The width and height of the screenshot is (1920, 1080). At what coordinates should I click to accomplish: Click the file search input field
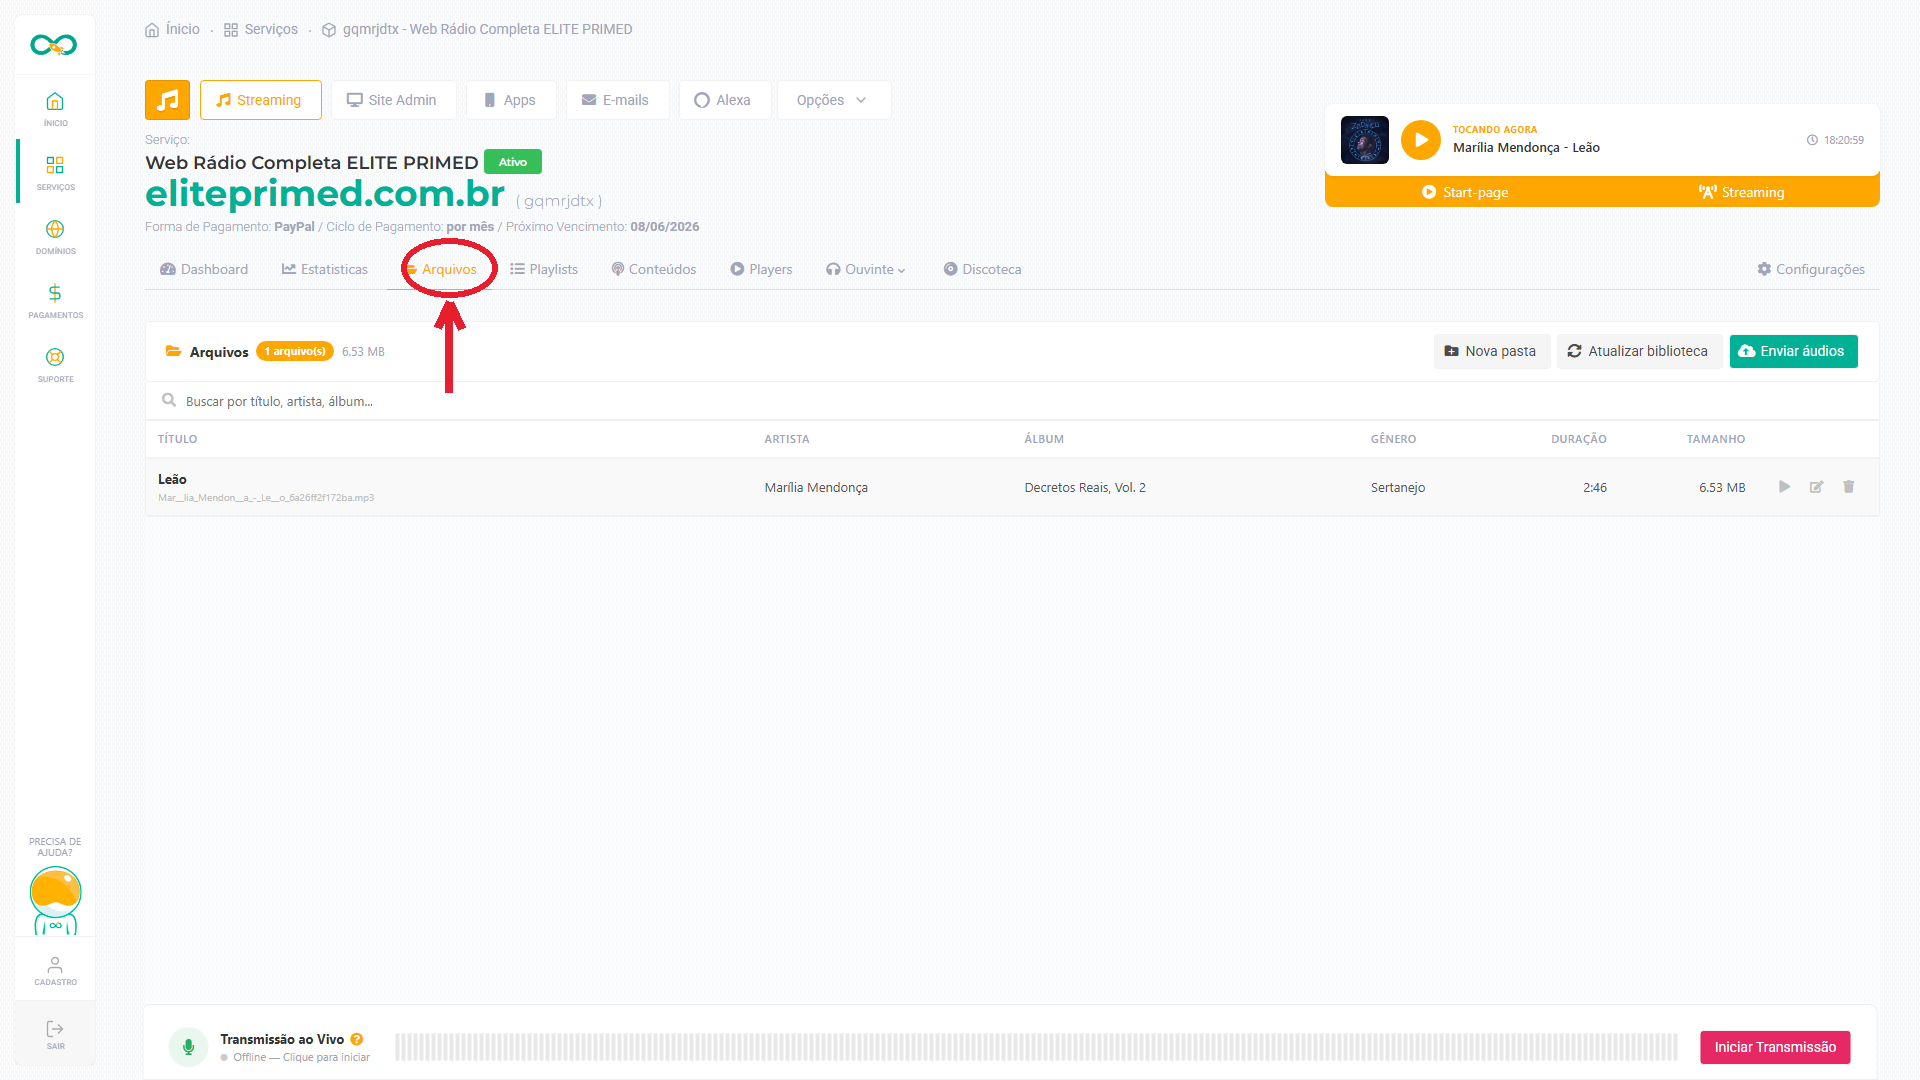1012,401
